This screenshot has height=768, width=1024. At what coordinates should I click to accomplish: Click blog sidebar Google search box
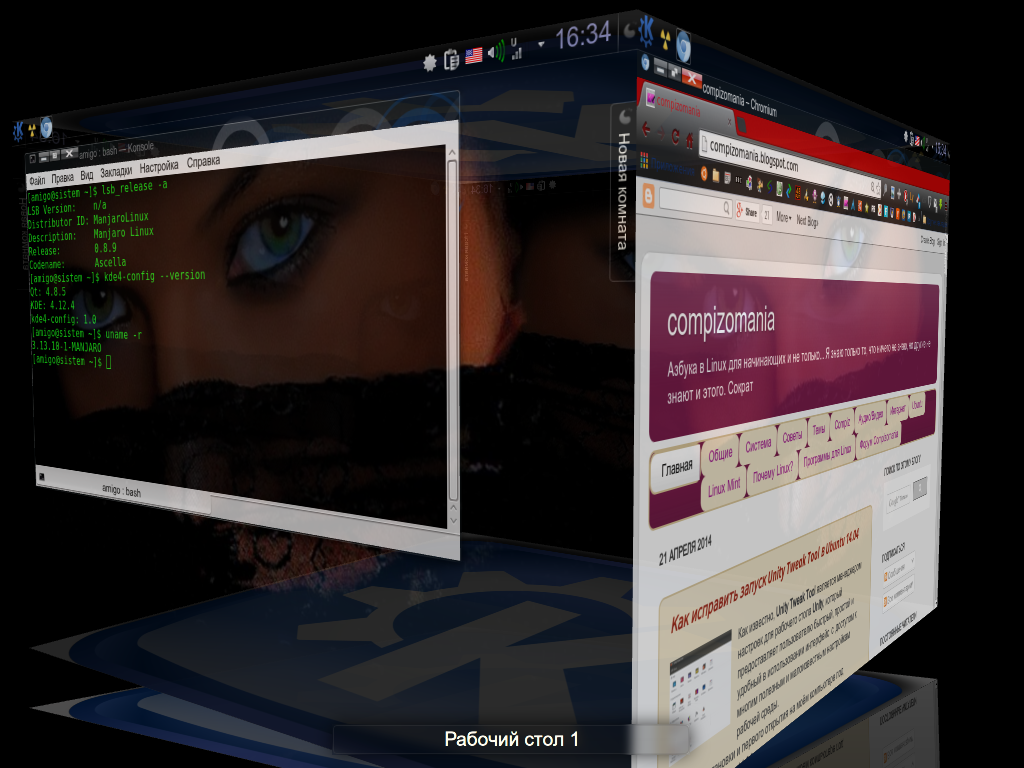[899, 501]
